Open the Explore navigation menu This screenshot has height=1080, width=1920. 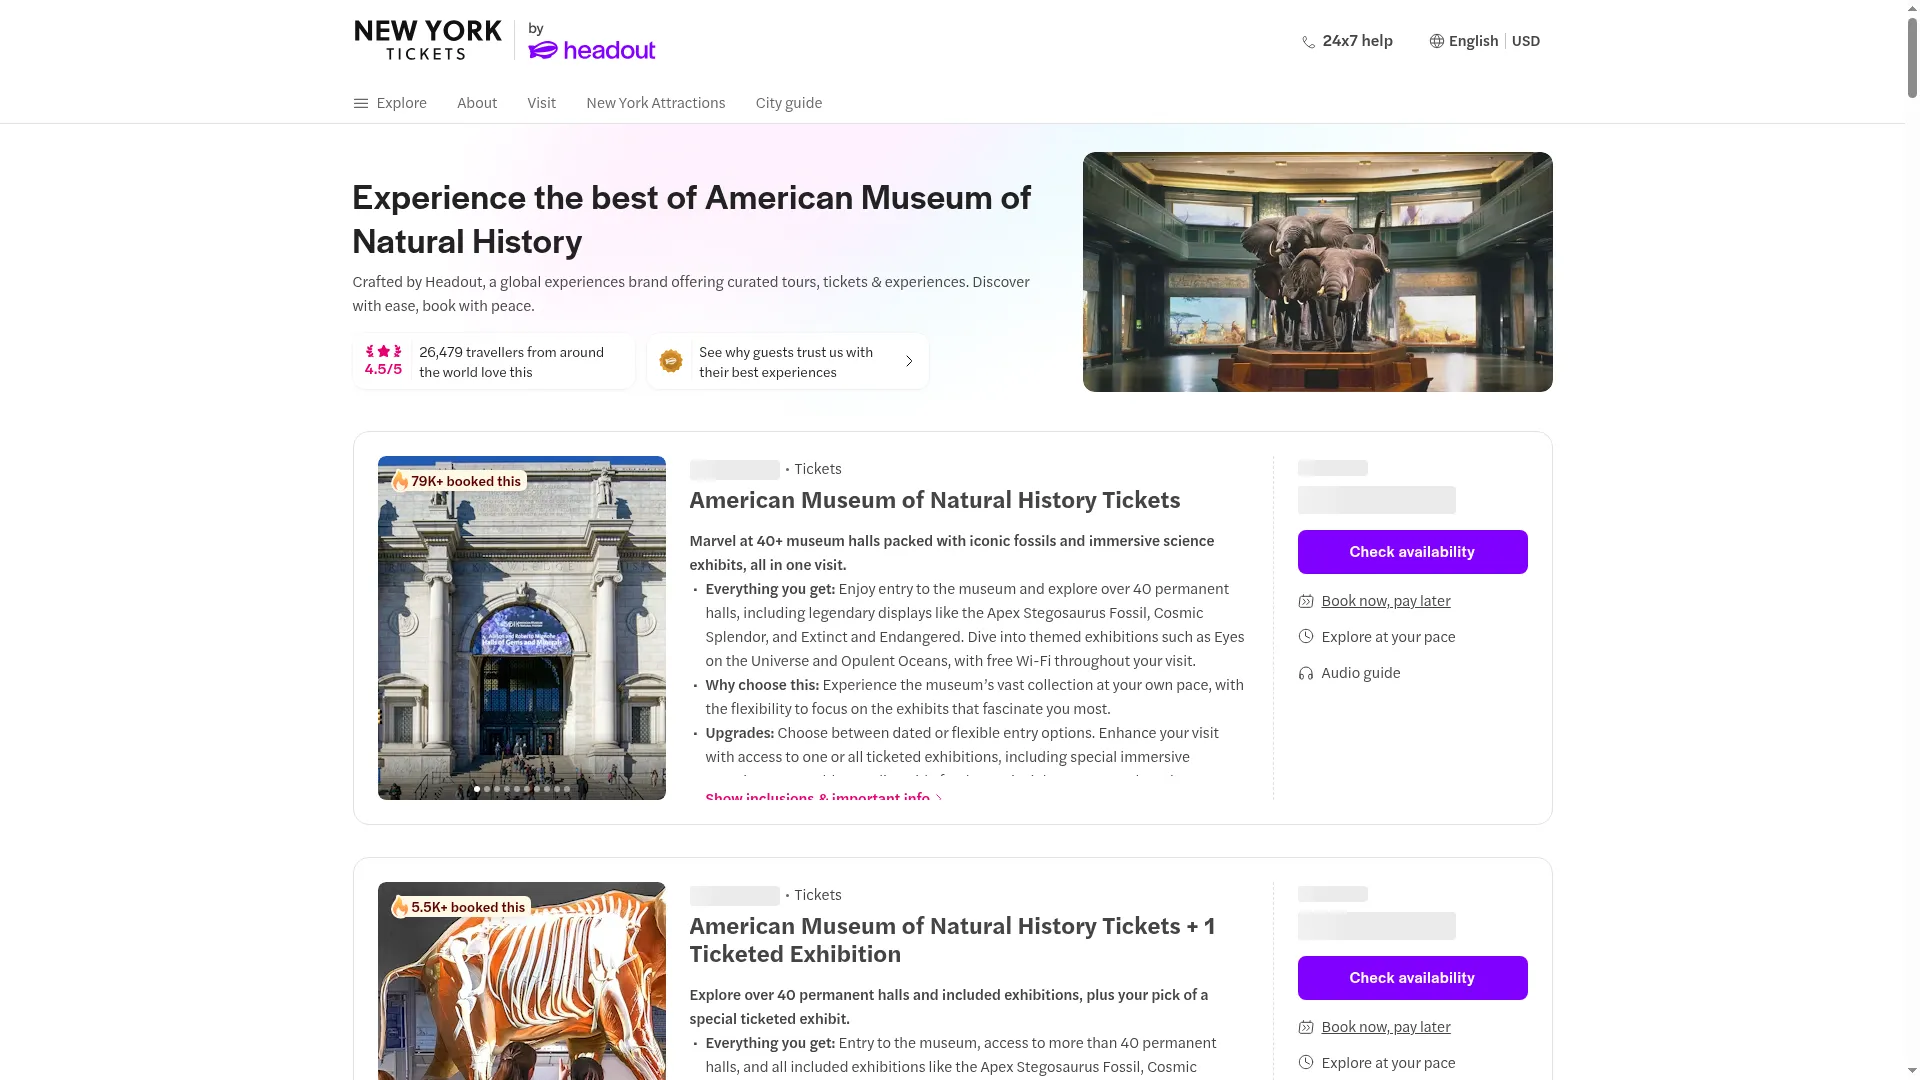[390, 103]
